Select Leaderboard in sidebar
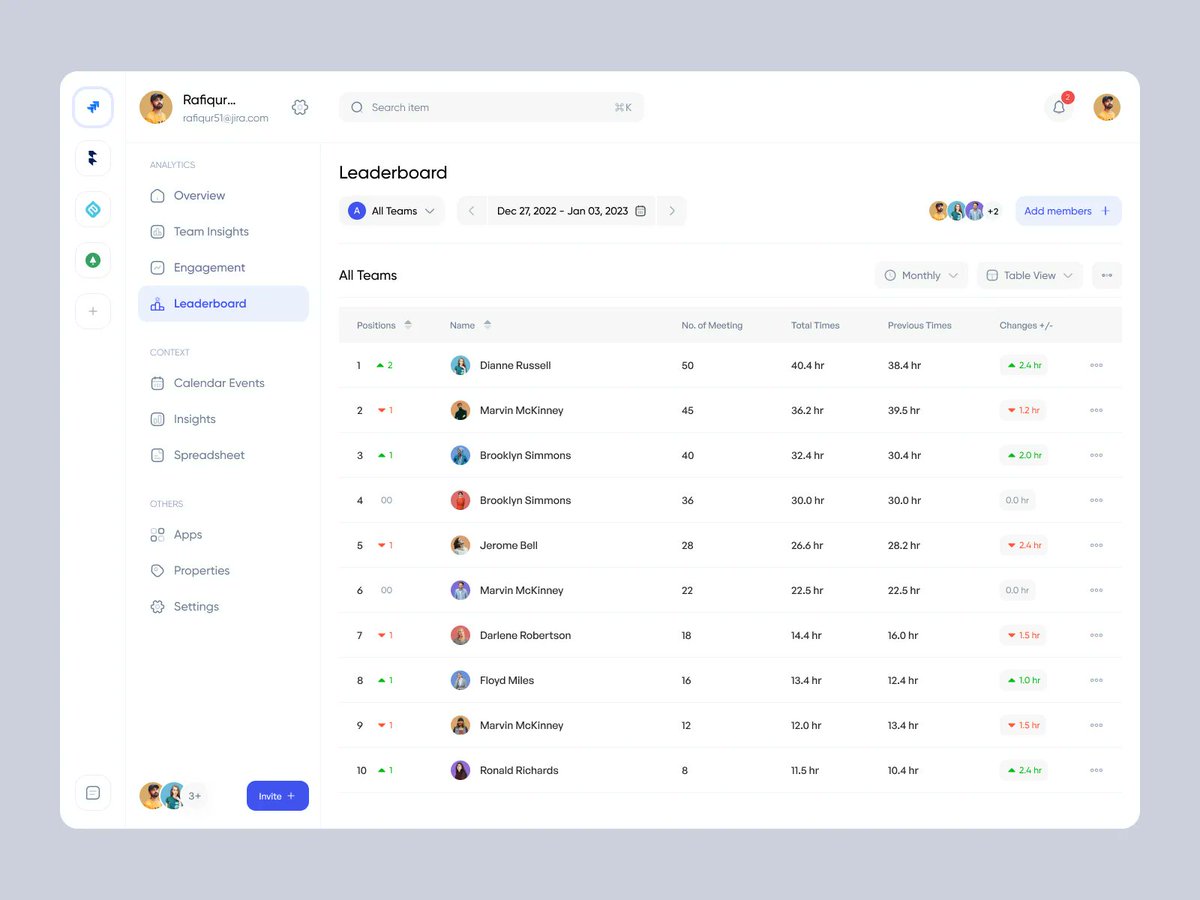This screenshot has width=1200, height=900. coord(223,304)
